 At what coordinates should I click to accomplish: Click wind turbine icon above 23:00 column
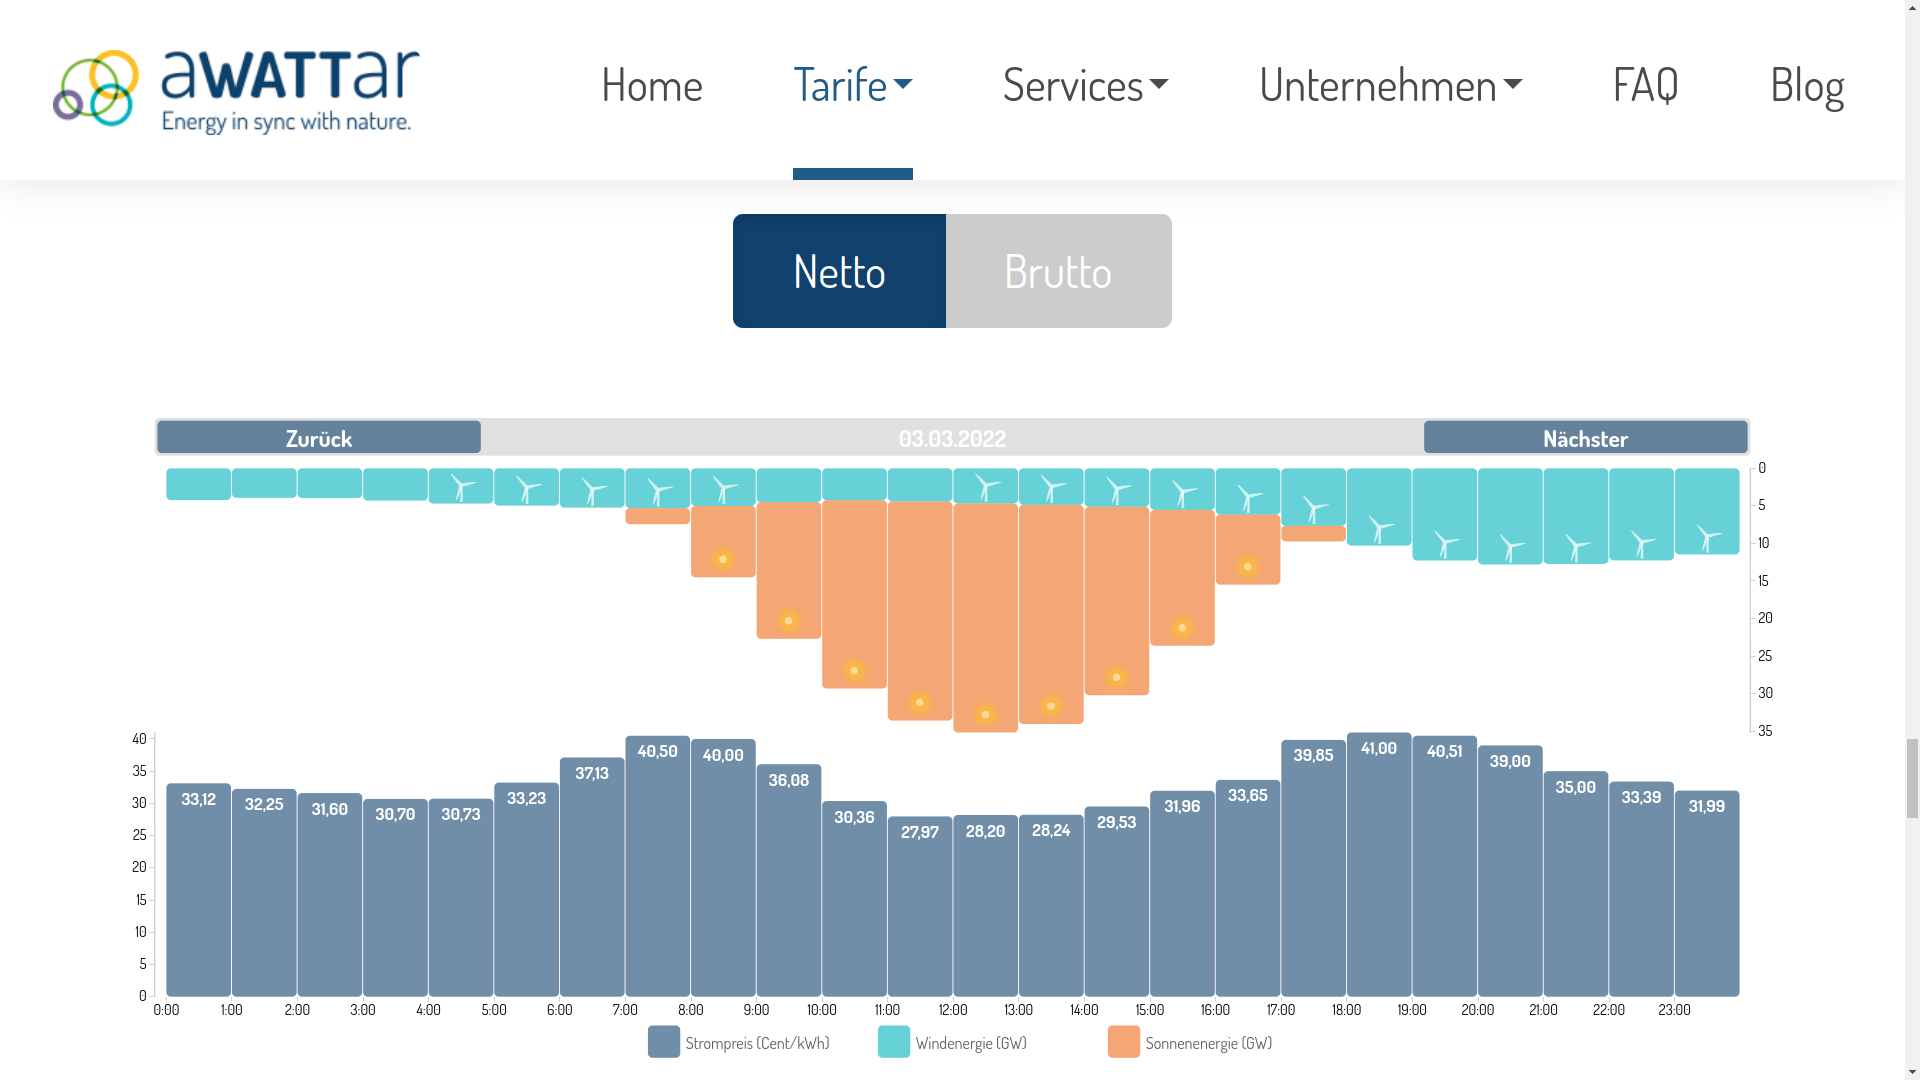point(1708,538)
